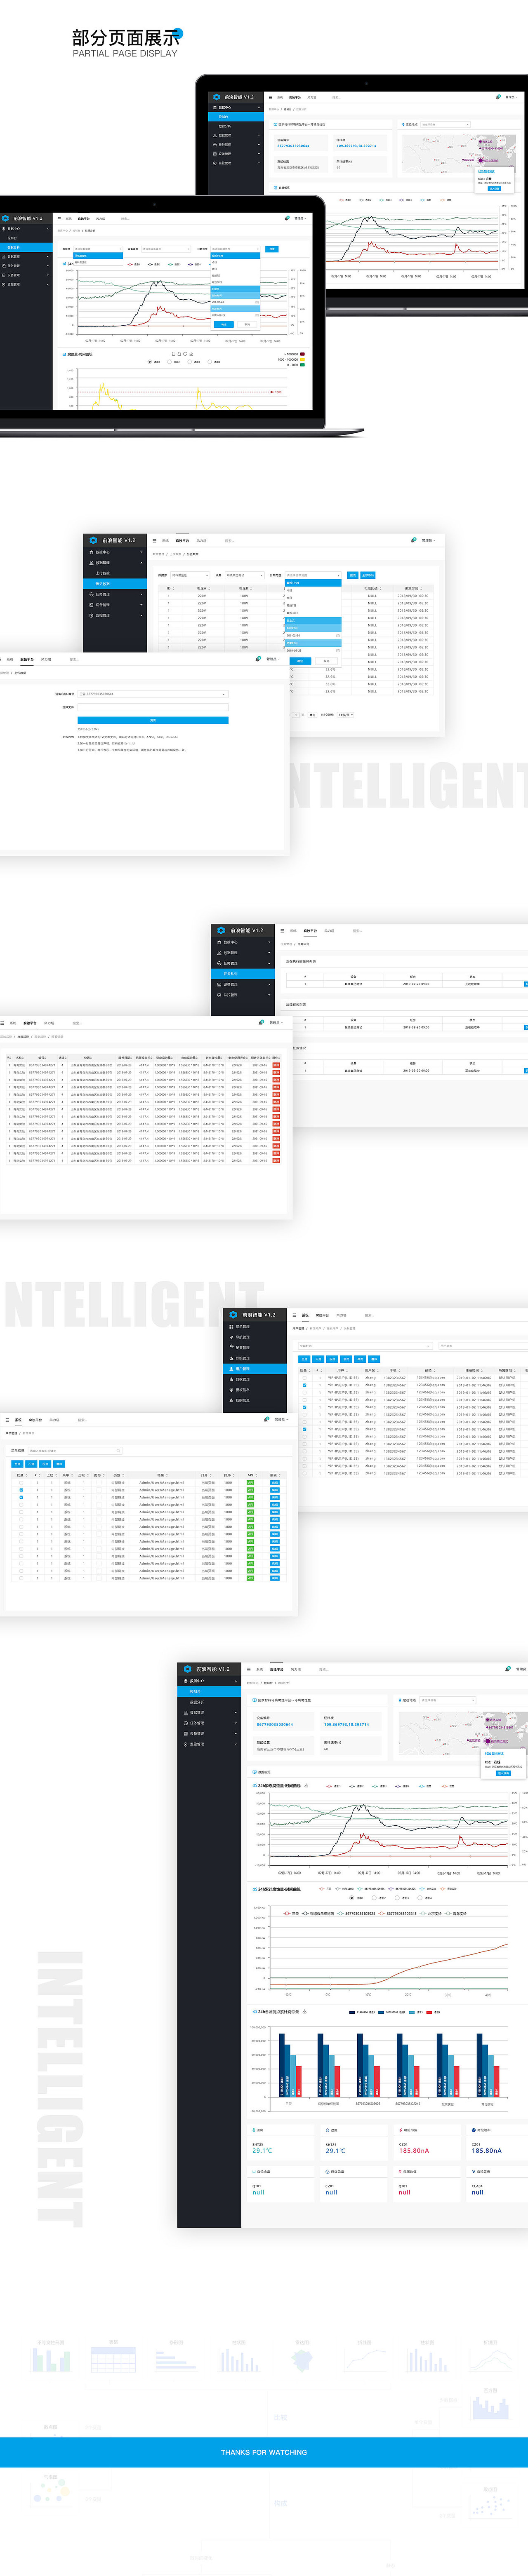Click blue search button in front laptop filter bar
The image size is (528, 2576).
pos(272,249)
